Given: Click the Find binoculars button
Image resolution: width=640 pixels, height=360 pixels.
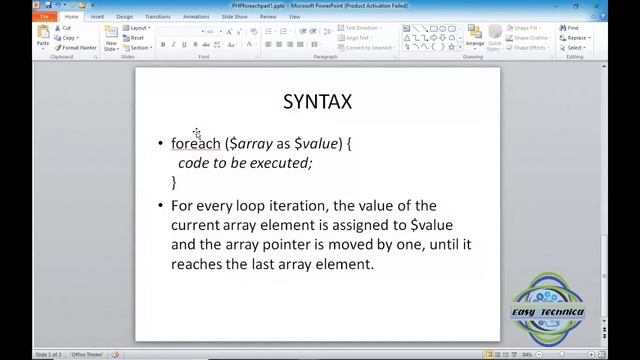Looking at the screenshot, I should click(569, 28).
